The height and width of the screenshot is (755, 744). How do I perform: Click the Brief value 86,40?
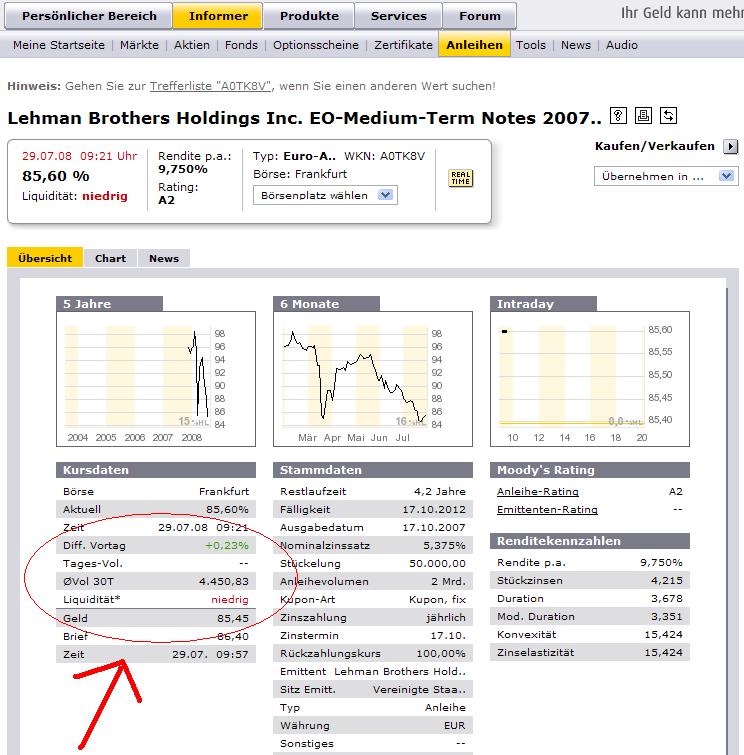click(233, 637)
